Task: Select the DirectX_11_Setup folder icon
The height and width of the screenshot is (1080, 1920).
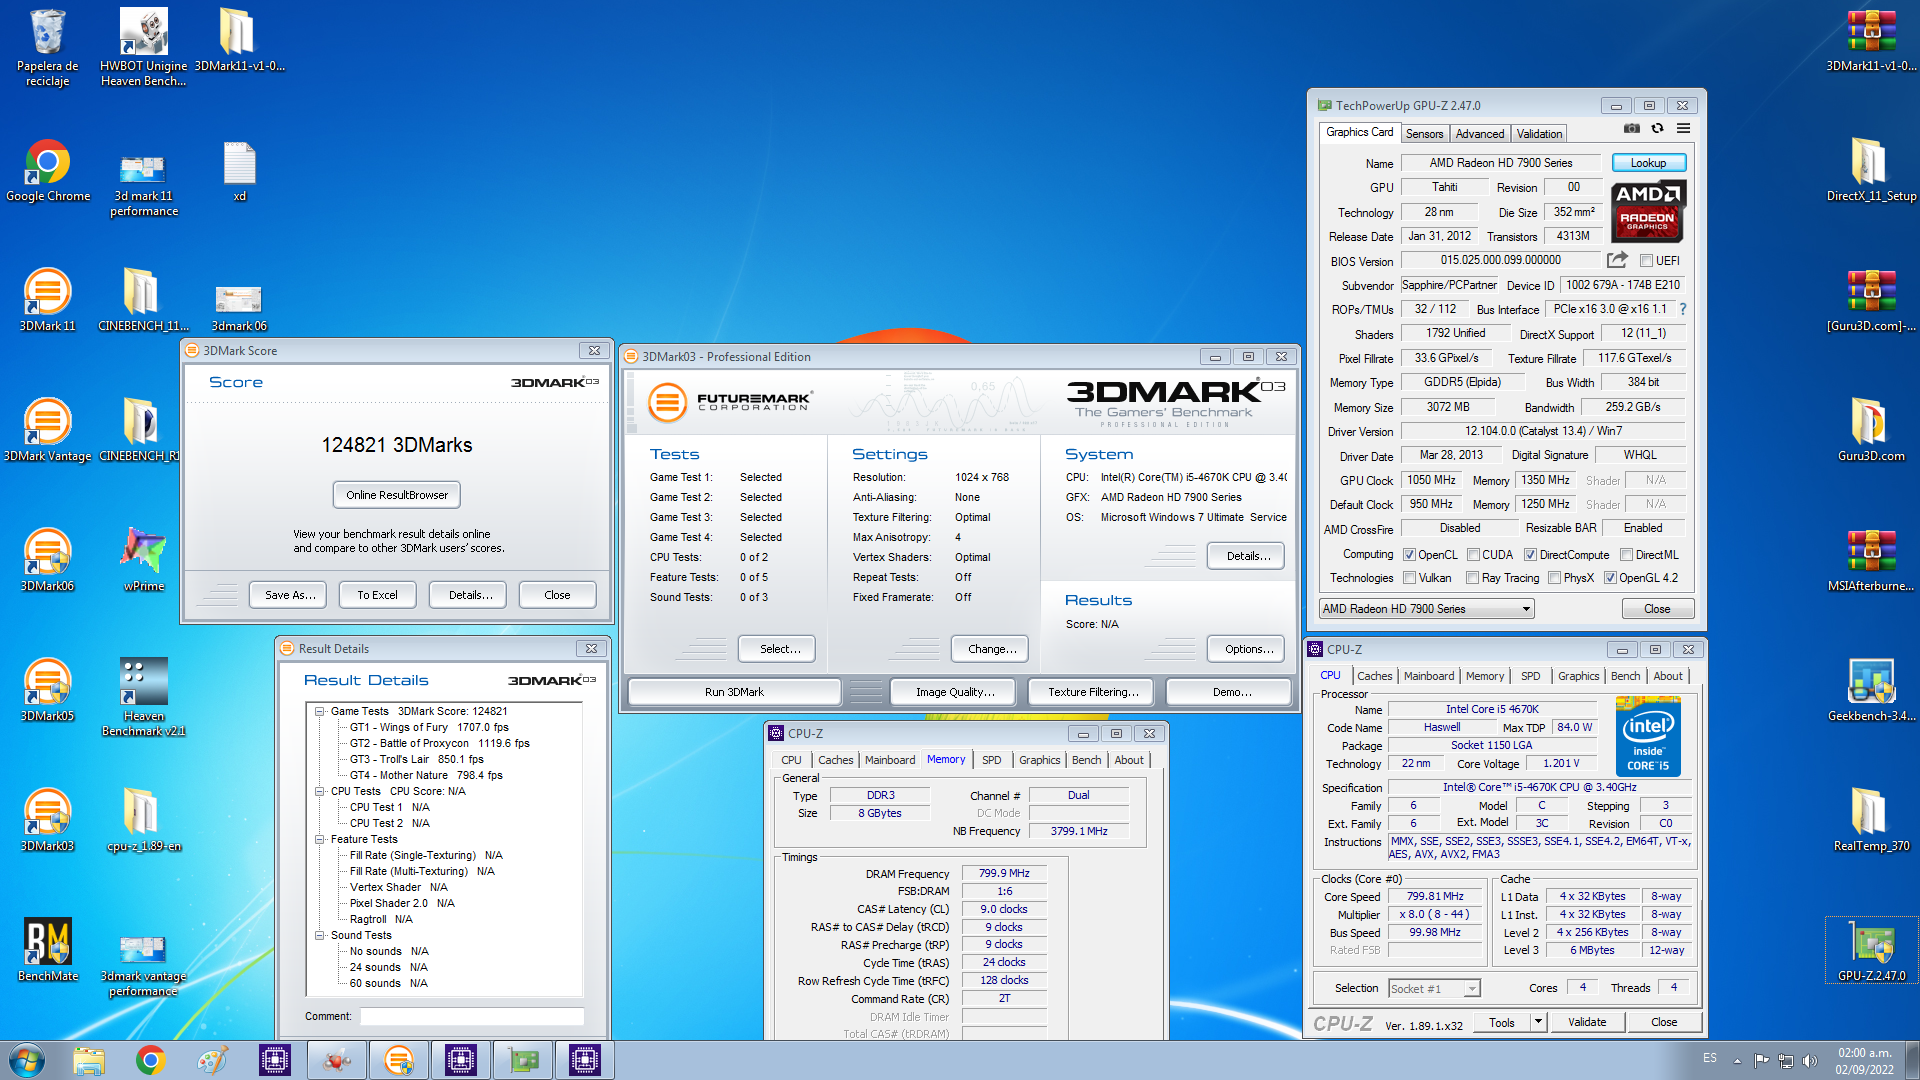Action: click(x=1871, y=171)
